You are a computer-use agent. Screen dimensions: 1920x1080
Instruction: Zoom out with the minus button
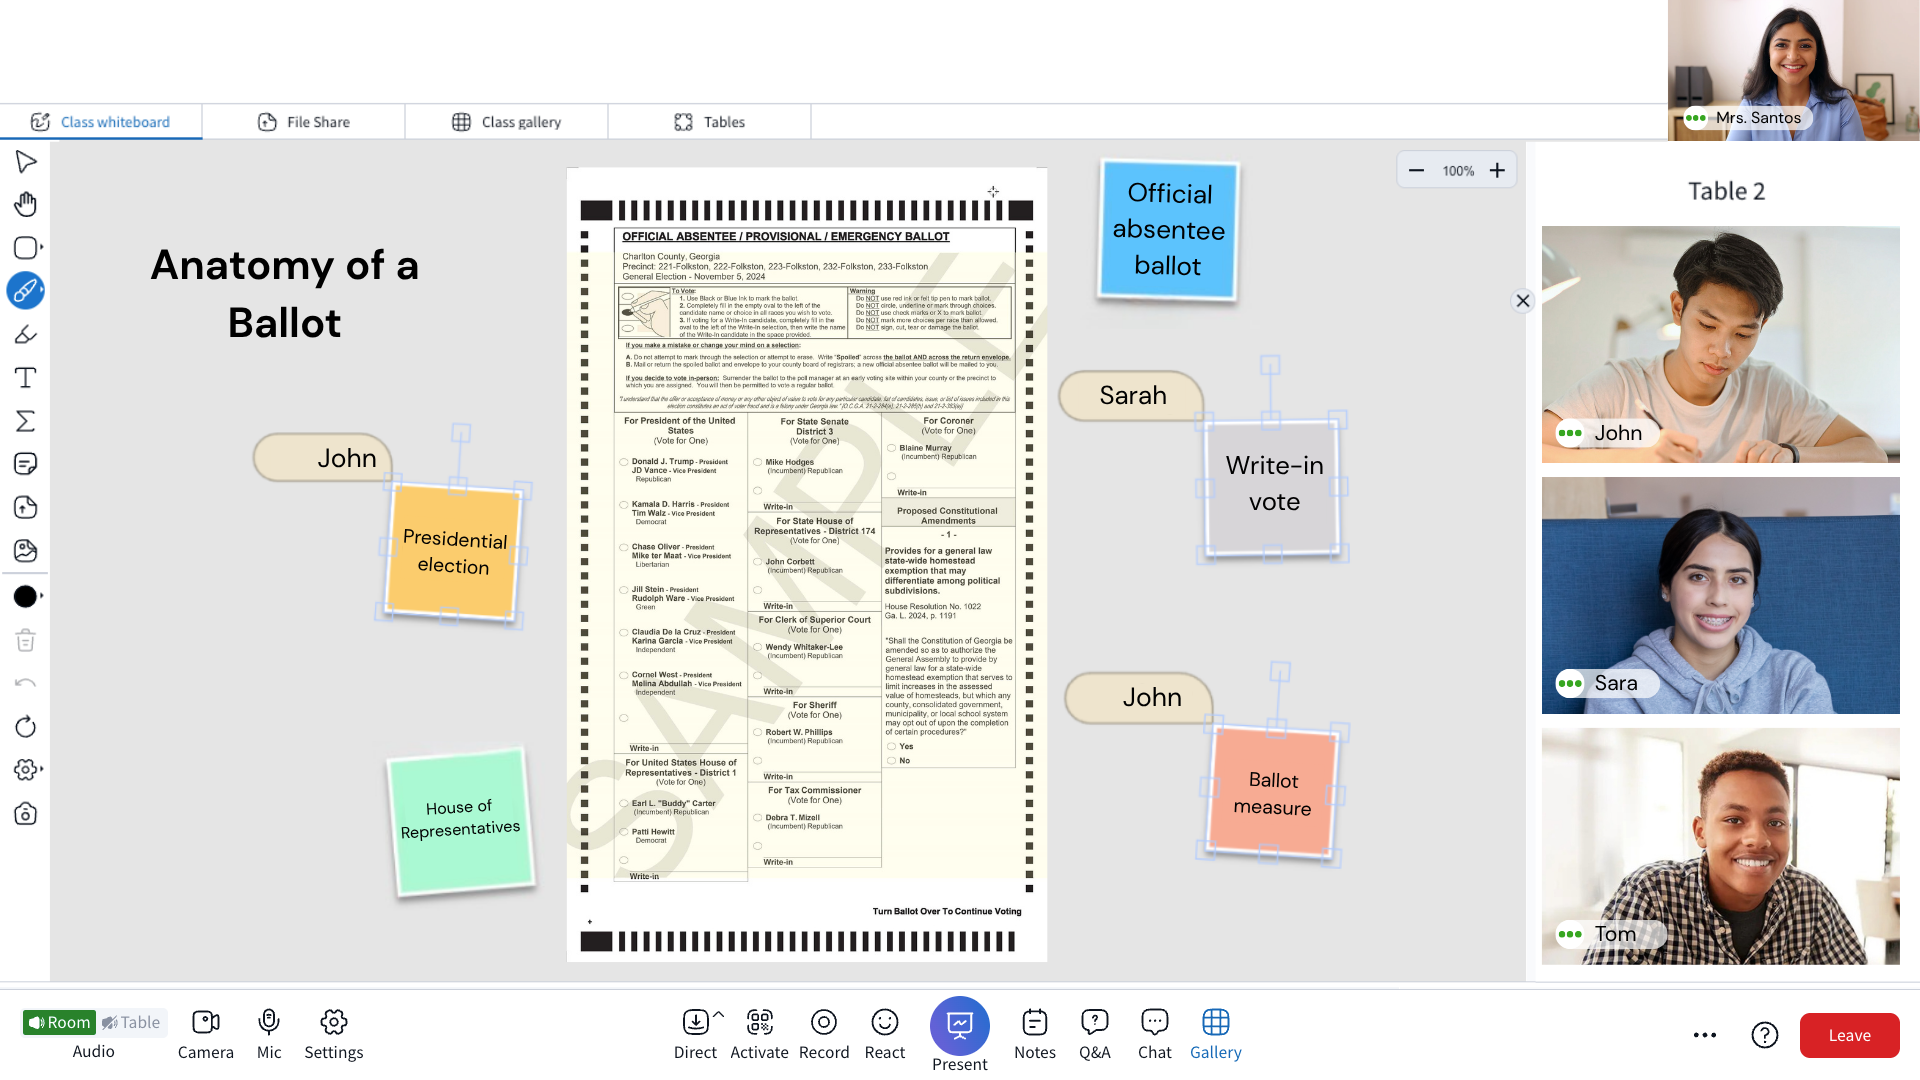(1416, 170)
